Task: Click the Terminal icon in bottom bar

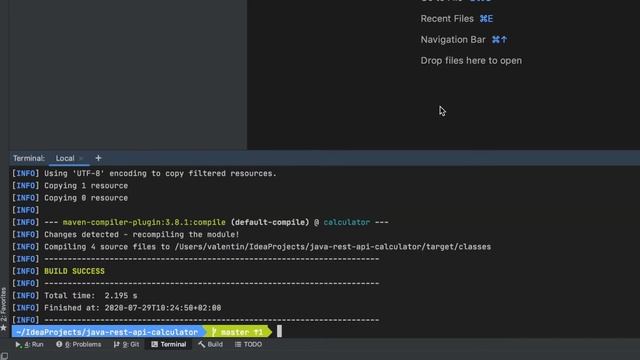Action: coord(154,344)
